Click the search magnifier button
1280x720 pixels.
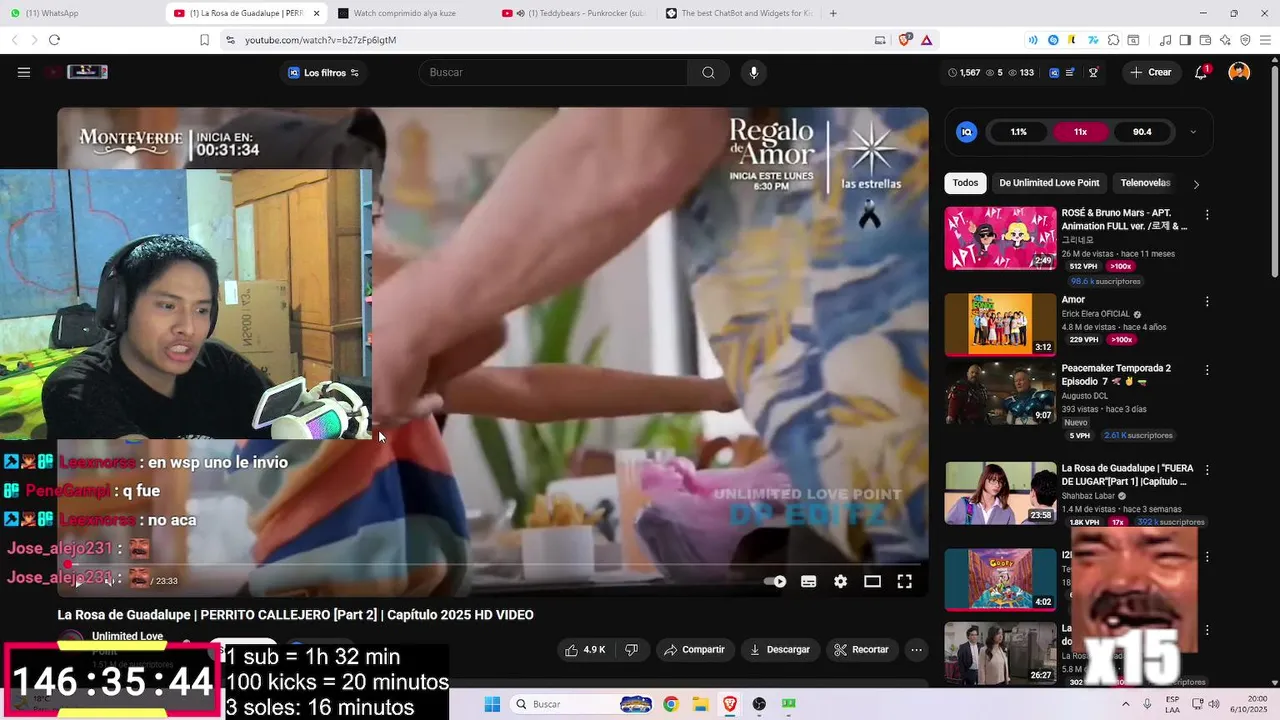pos(708,72)
